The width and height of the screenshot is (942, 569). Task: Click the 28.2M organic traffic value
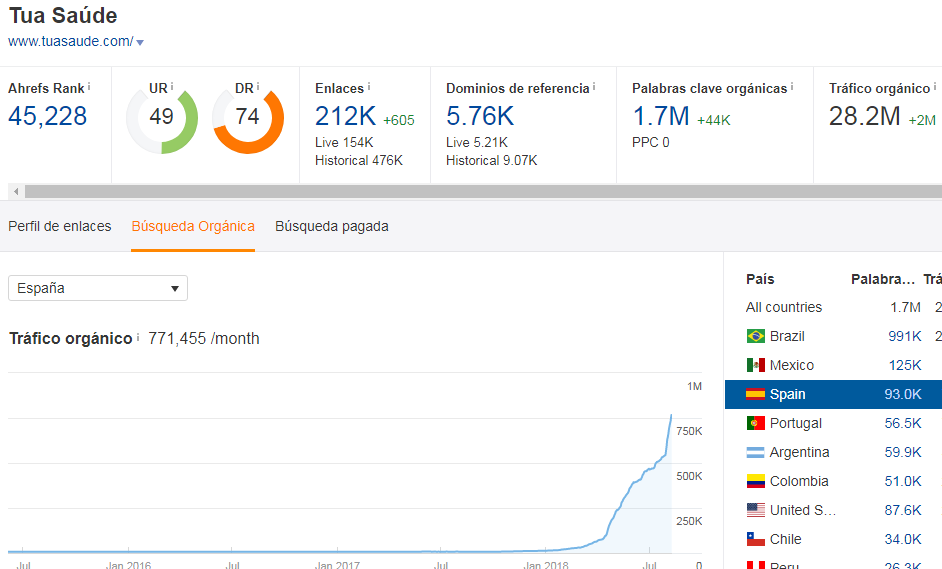coord(865,117)
